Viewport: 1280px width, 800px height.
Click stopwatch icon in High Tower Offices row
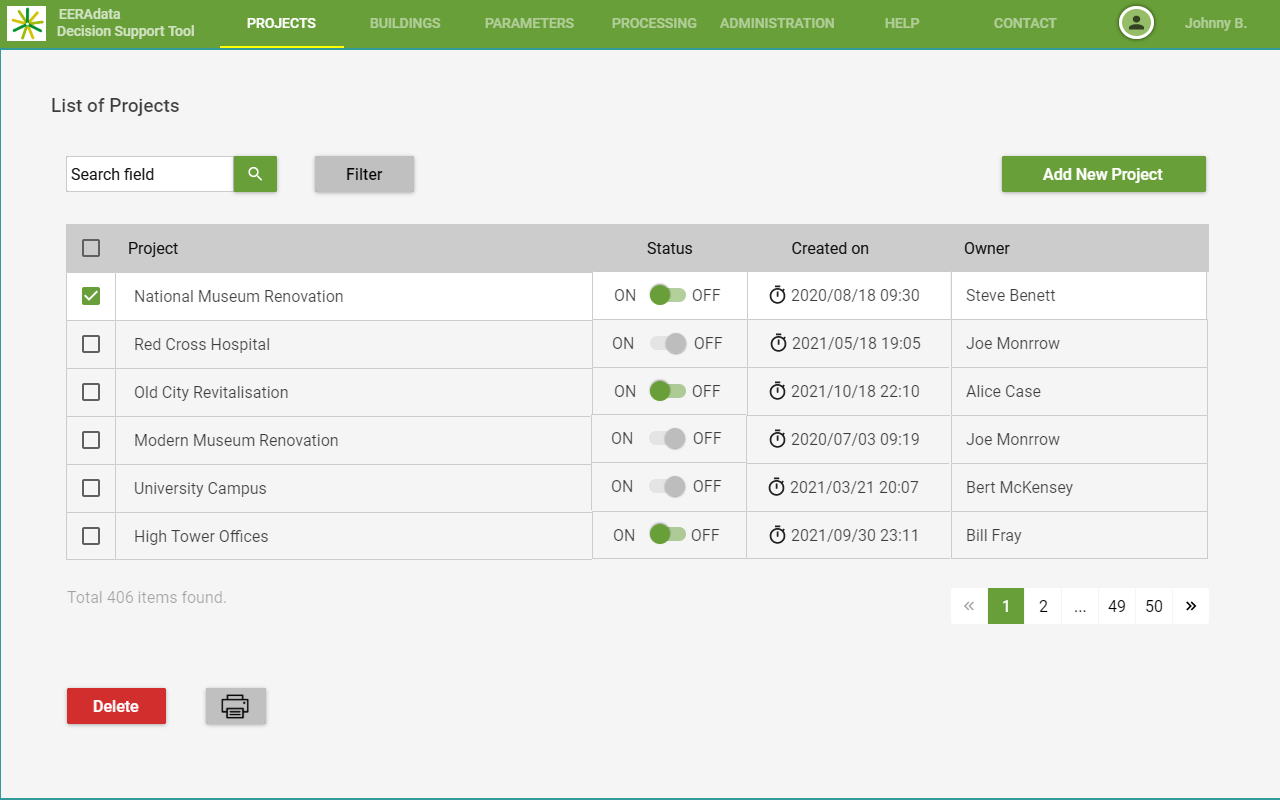pyautogui.click(x=777, y=535)
